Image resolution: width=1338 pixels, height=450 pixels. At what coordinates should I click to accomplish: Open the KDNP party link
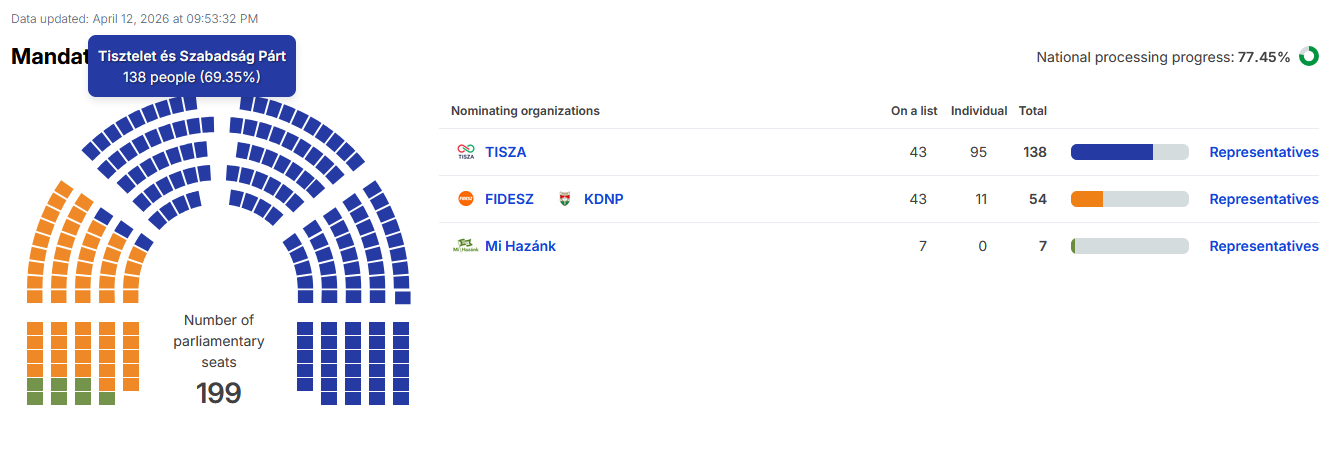tap(604, 199)
